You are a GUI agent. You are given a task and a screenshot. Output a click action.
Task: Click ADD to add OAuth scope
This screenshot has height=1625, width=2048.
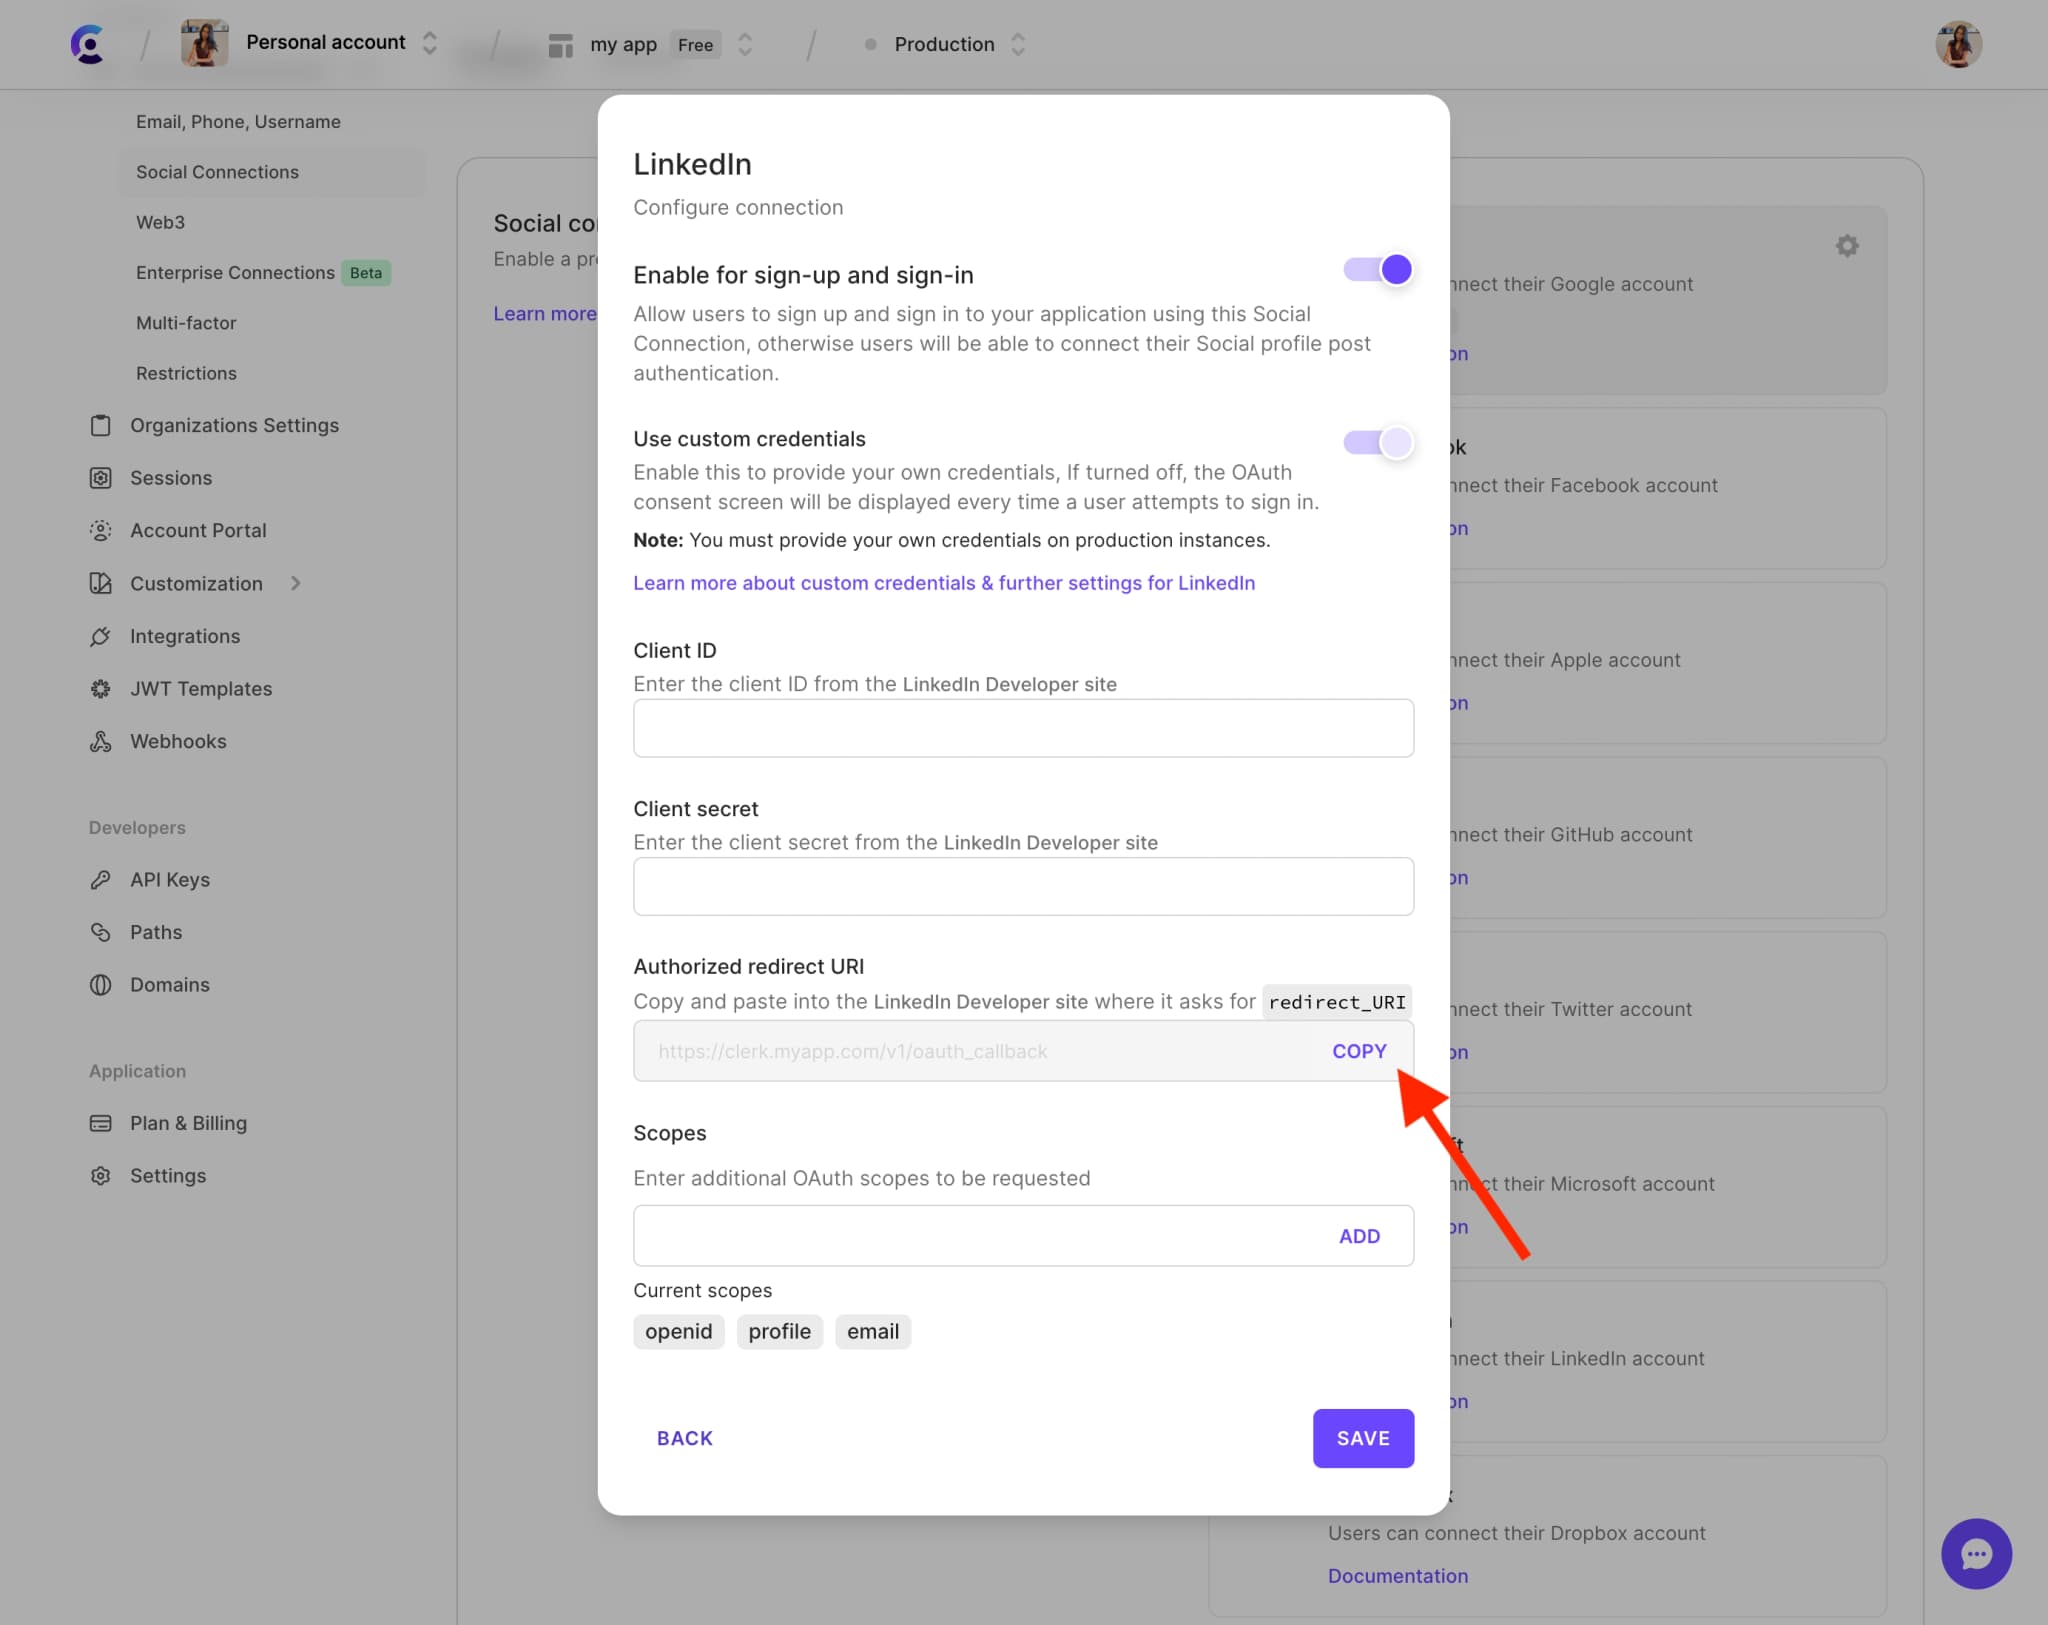1361,1236
